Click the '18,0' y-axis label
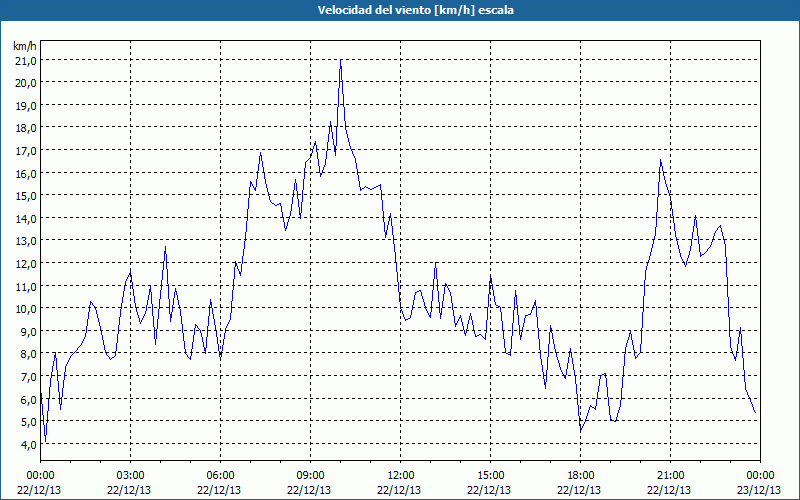This screenshot has width=800, height=500. coord(26,128)
